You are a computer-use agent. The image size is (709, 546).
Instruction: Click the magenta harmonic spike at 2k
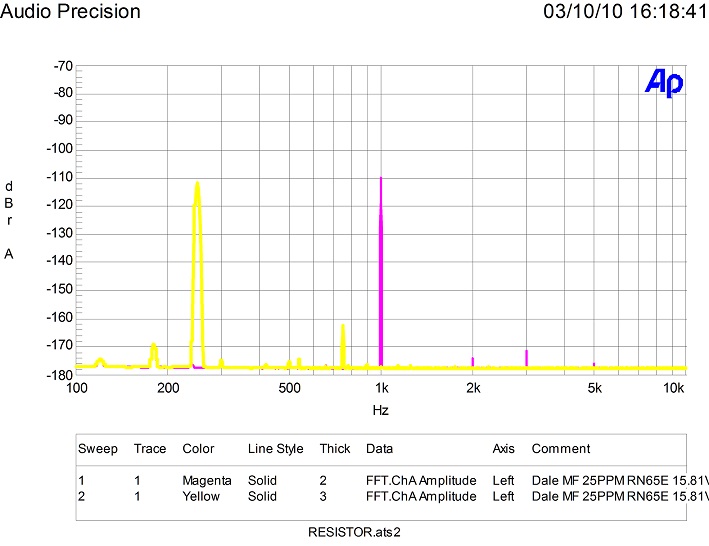point(473,361)
